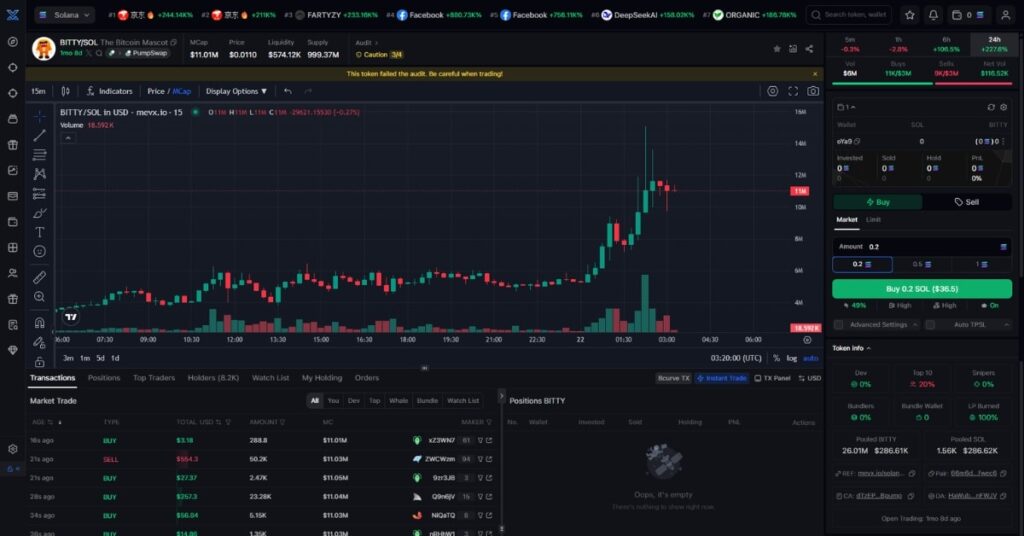Toggle Instant Trade mode

tap(722, 378)
